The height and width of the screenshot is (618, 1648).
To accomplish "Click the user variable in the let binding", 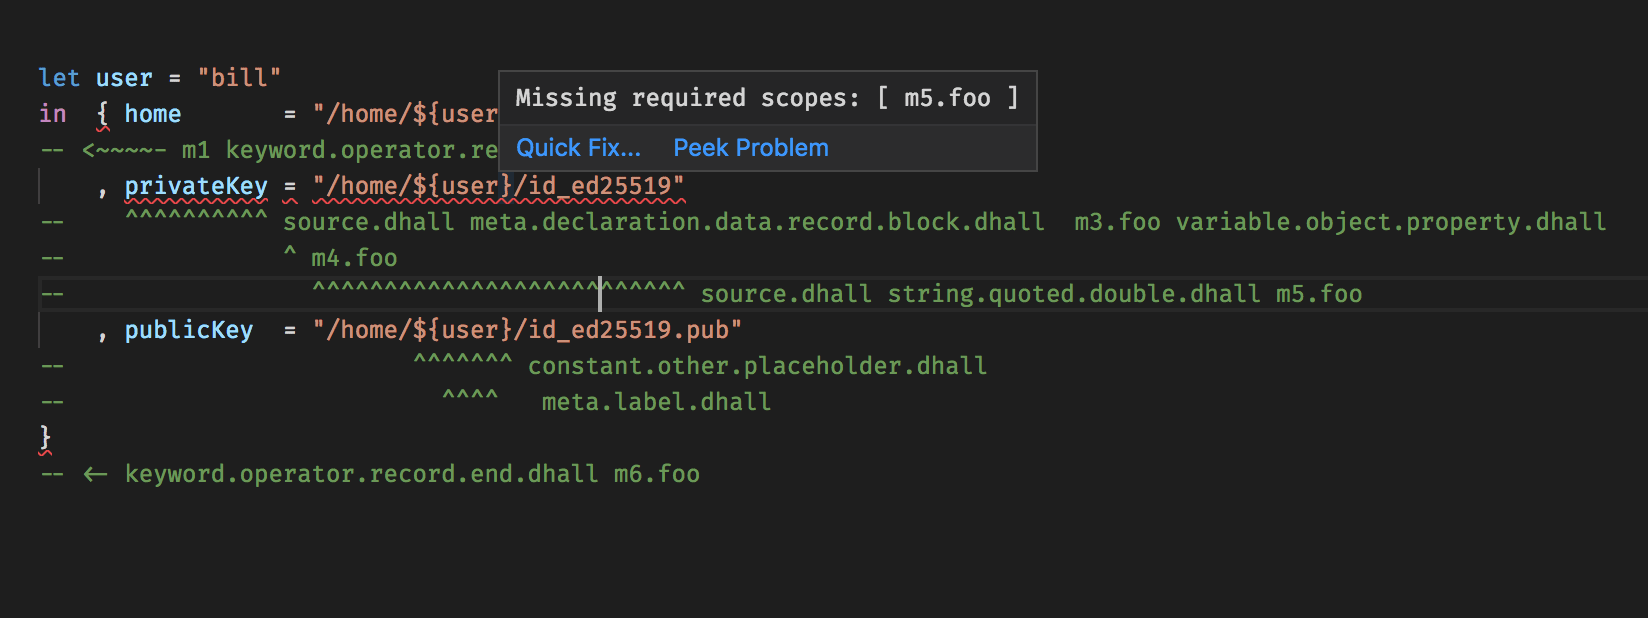I will (122, 77).
